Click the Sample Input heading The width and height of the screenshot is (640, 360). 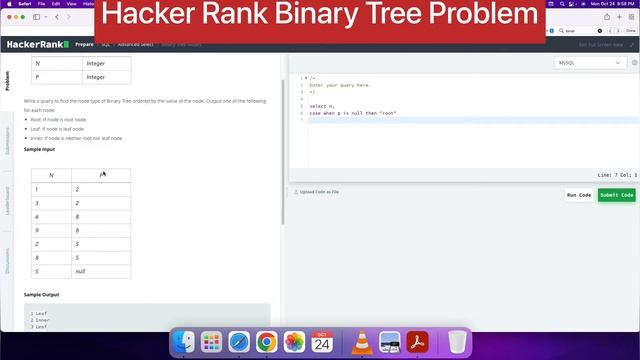tap(39, 149)
